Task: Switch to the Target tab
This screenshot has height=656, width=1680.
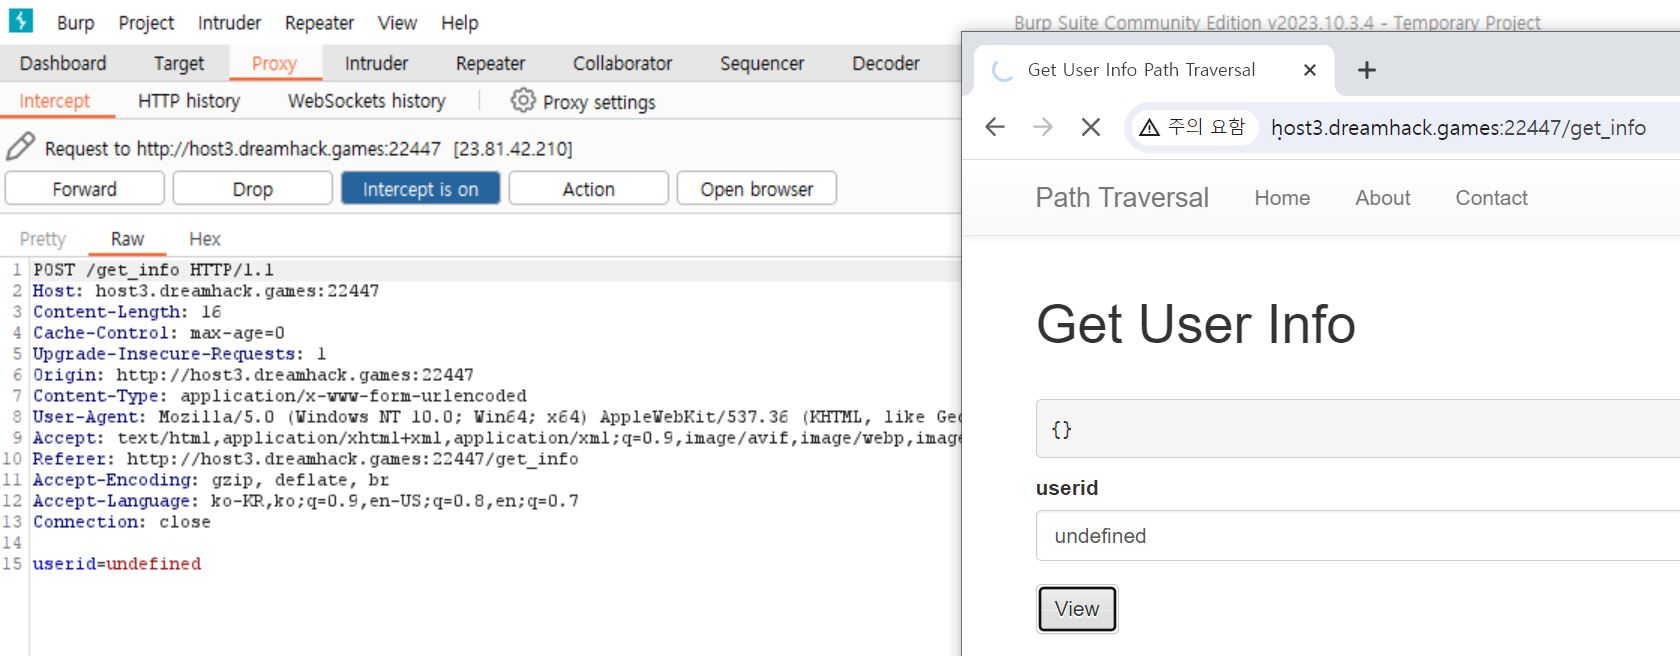Action: coord(179,63)
